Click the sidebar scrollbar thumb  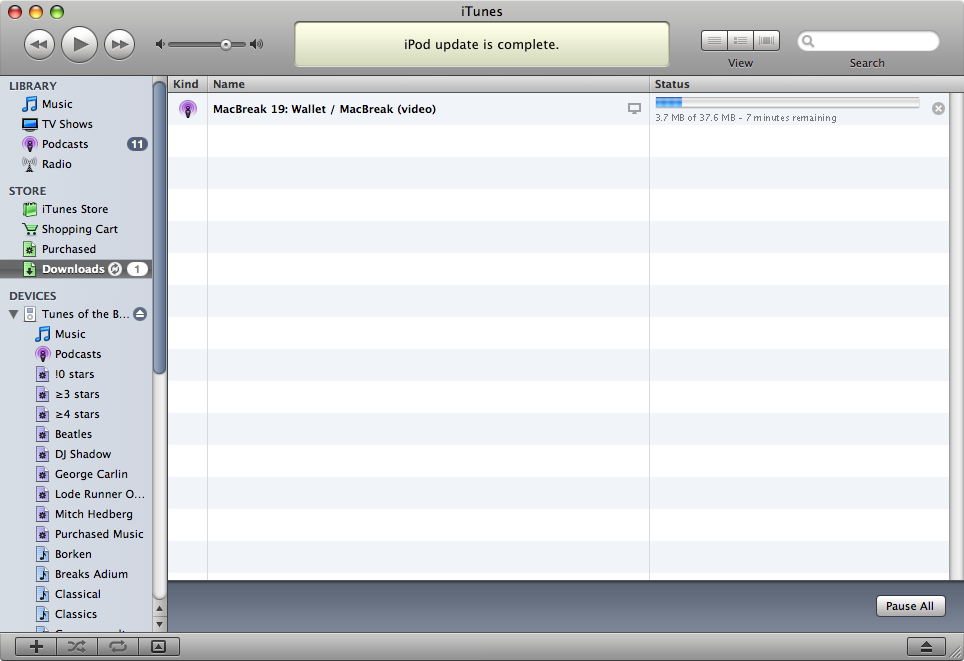pyautogui.click(x=159, y=228)
